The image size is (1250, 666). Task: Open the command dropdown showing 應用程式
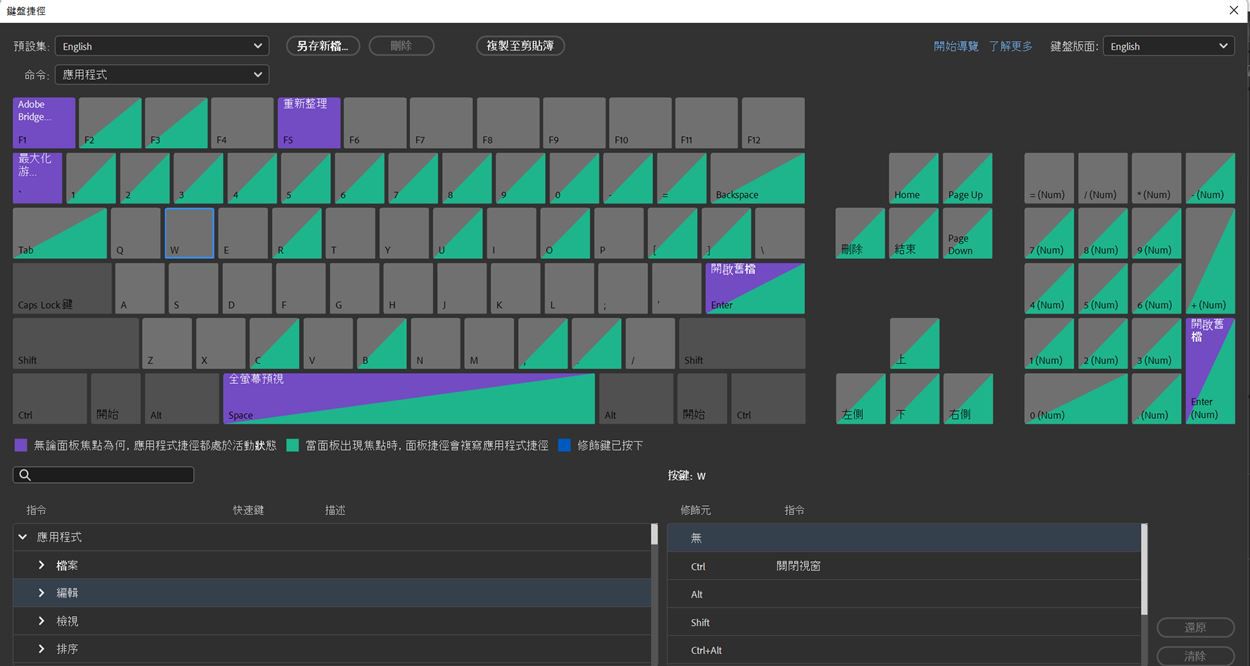[x=162, y=75]
